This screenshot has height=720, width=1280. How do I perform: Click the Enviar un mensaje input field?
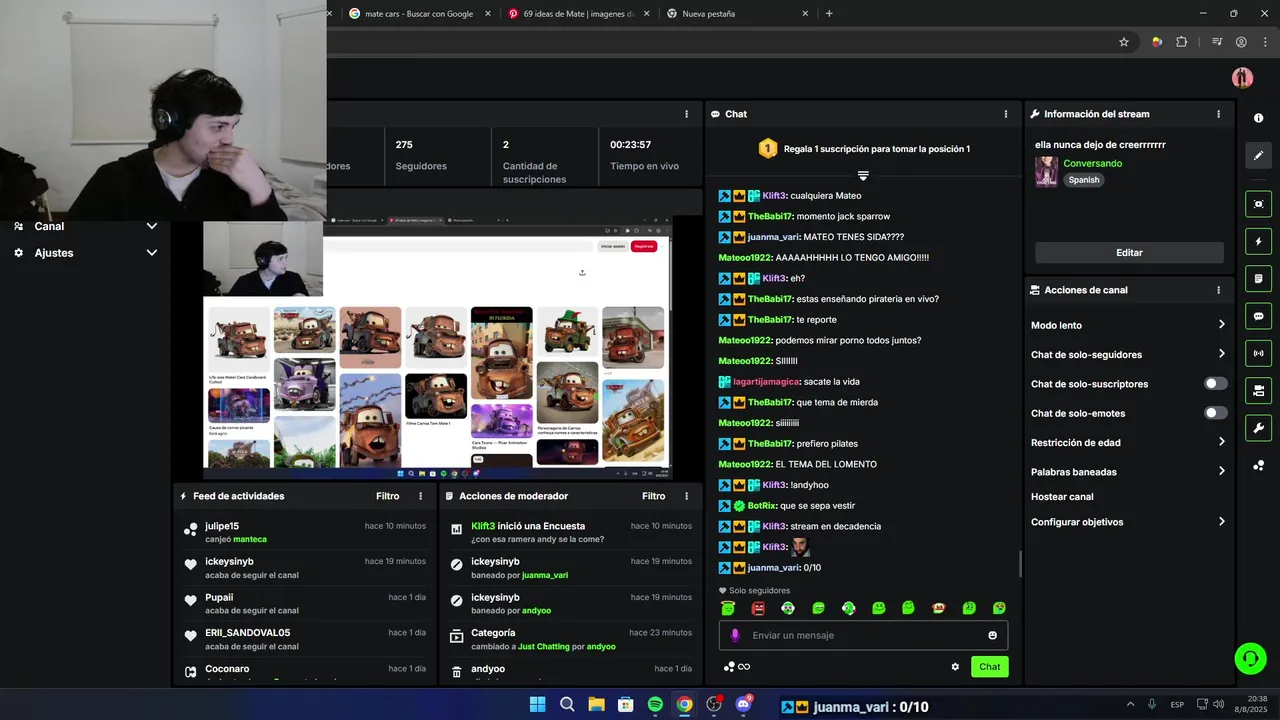(x=863, y=635)
